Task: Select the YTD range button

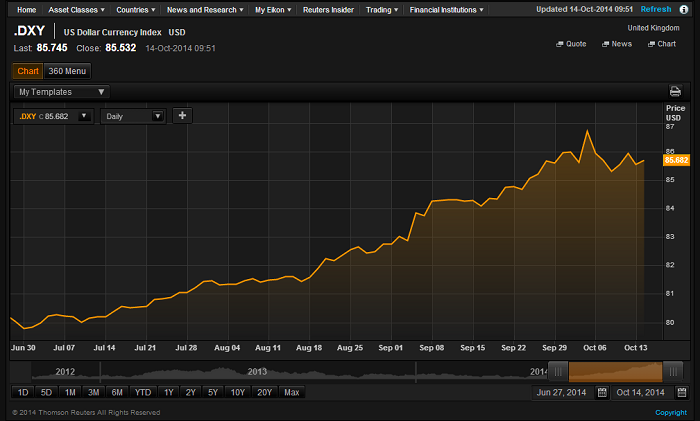Action: click(143, 392)
